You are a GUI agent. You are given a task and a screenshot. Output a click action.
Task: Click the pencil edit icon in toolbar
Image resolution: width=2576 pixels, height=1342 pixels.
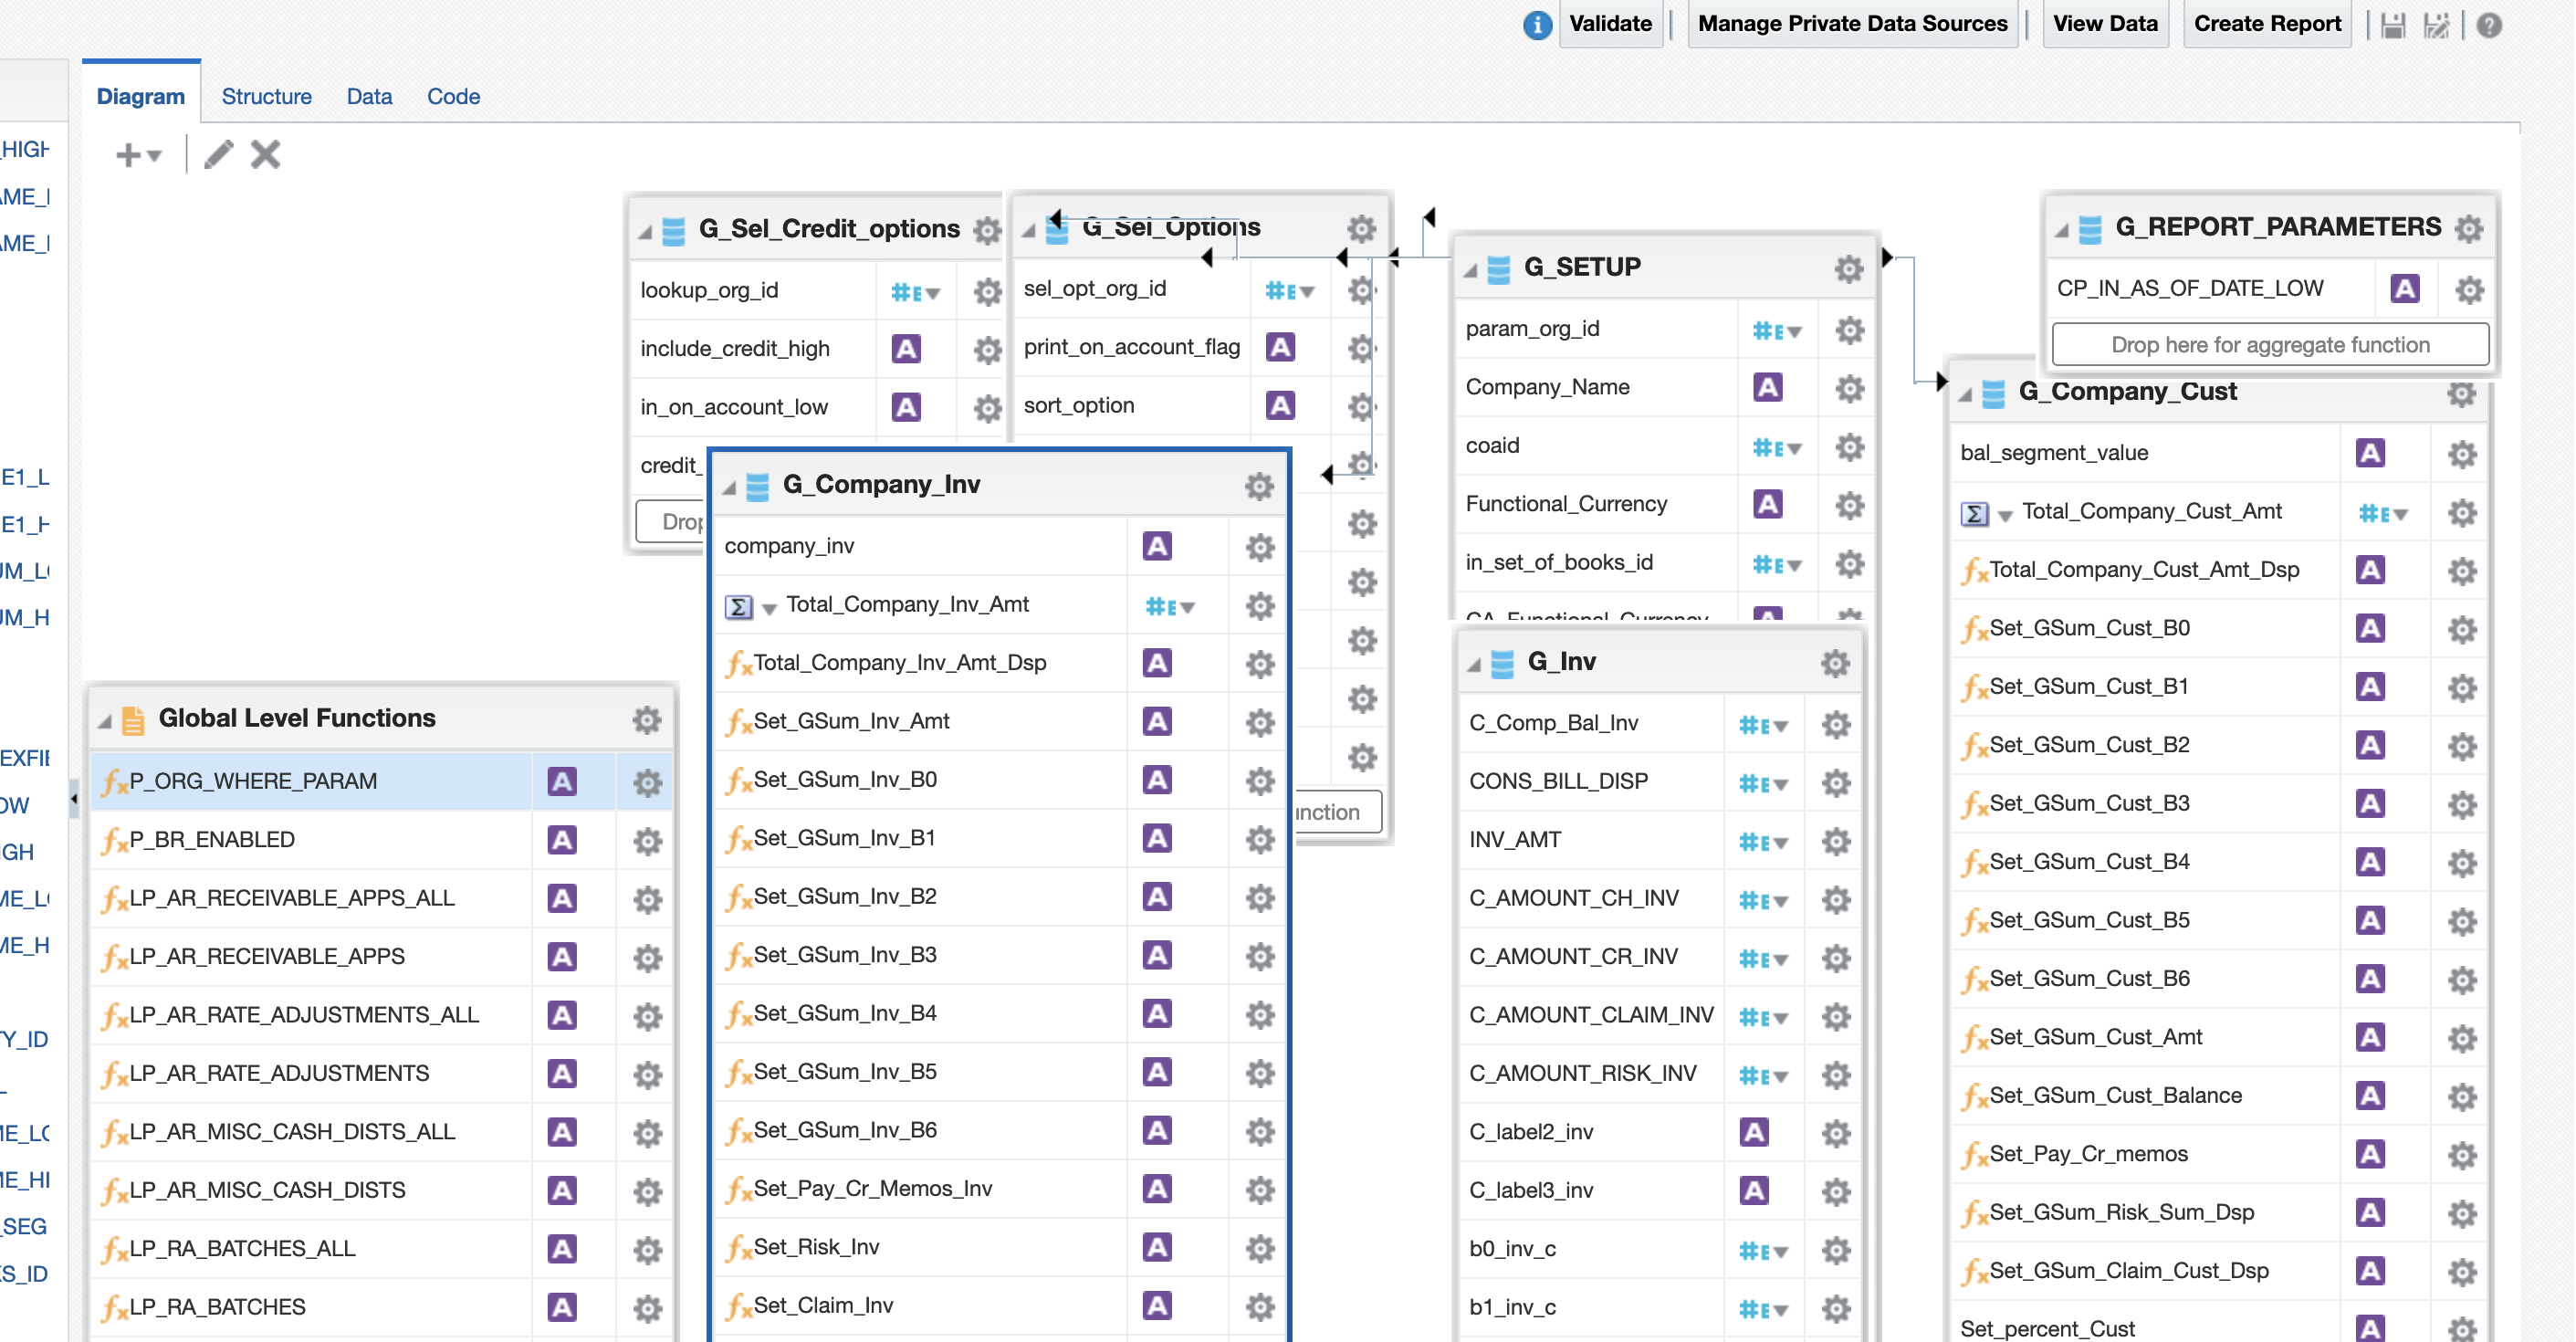[218, 155]
